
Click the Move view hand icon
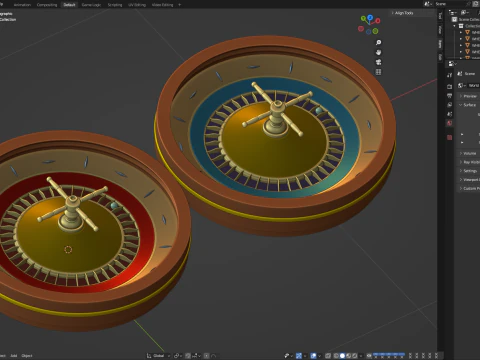pos(378,52)
